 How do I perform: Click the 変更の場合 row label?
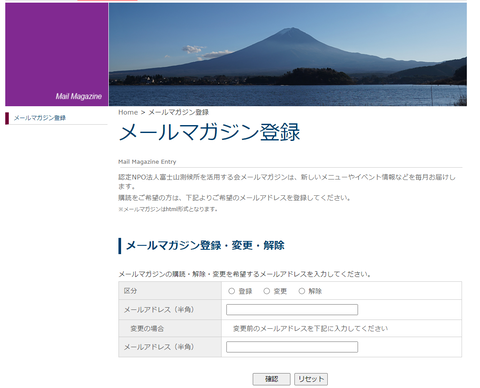pyautogui.click(x=147, y=329)
